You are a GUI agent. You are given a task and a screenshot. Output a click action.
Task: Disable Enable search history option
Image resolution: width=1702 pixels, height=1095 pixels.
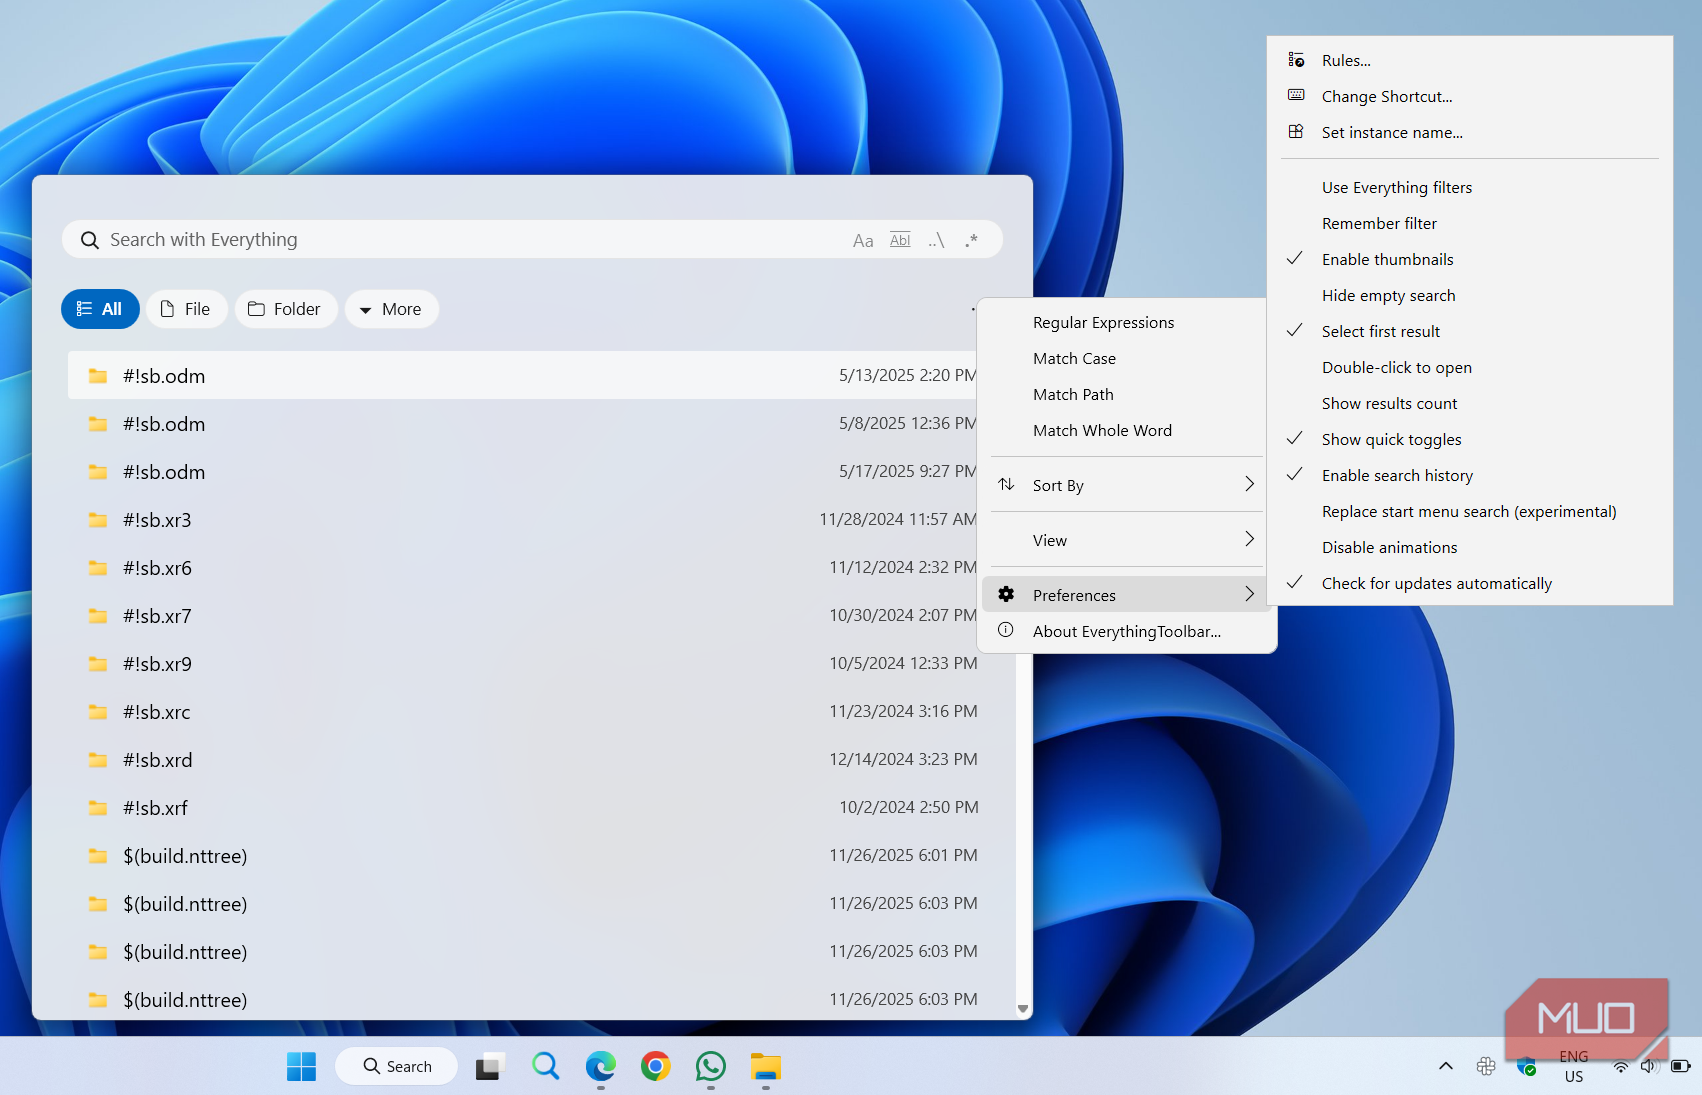[1470, 476]
